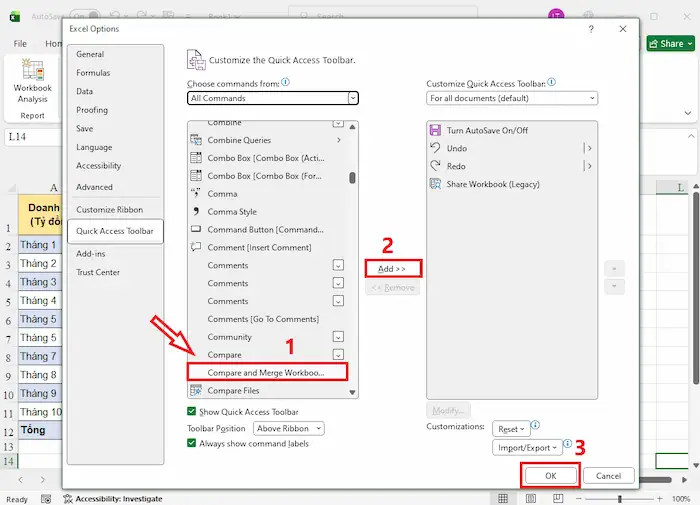Expand the Toolbar Position Above Ribbon dropdown
Screen dimensions: 700x505
coord(288,429)
